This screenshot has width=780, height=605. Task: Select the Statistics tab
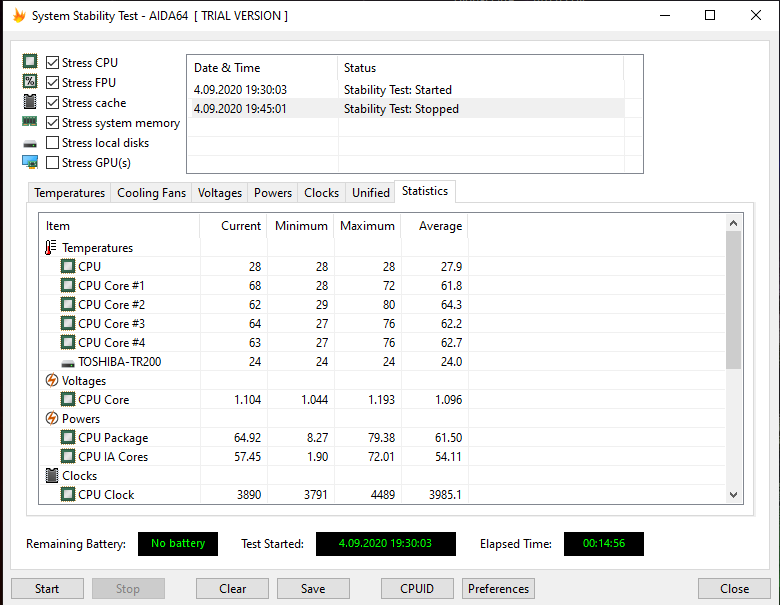pyautogui.click(x=425, y=191)
